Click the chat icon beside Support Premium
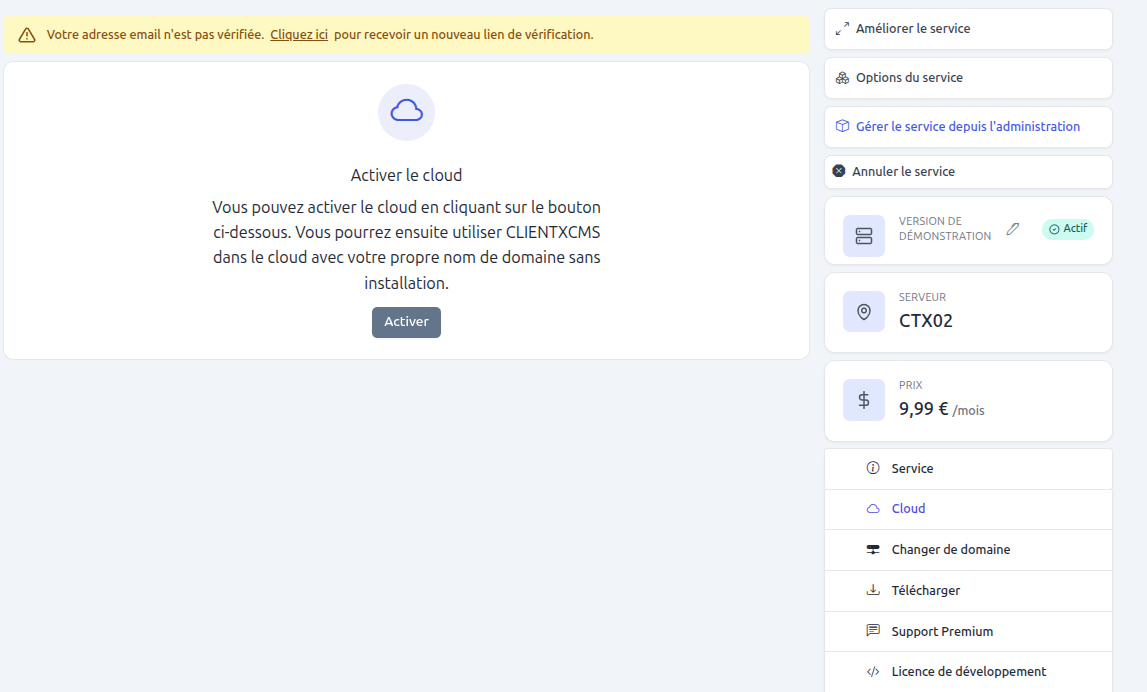The image size is (1147, 692). (x=873, y=631)
